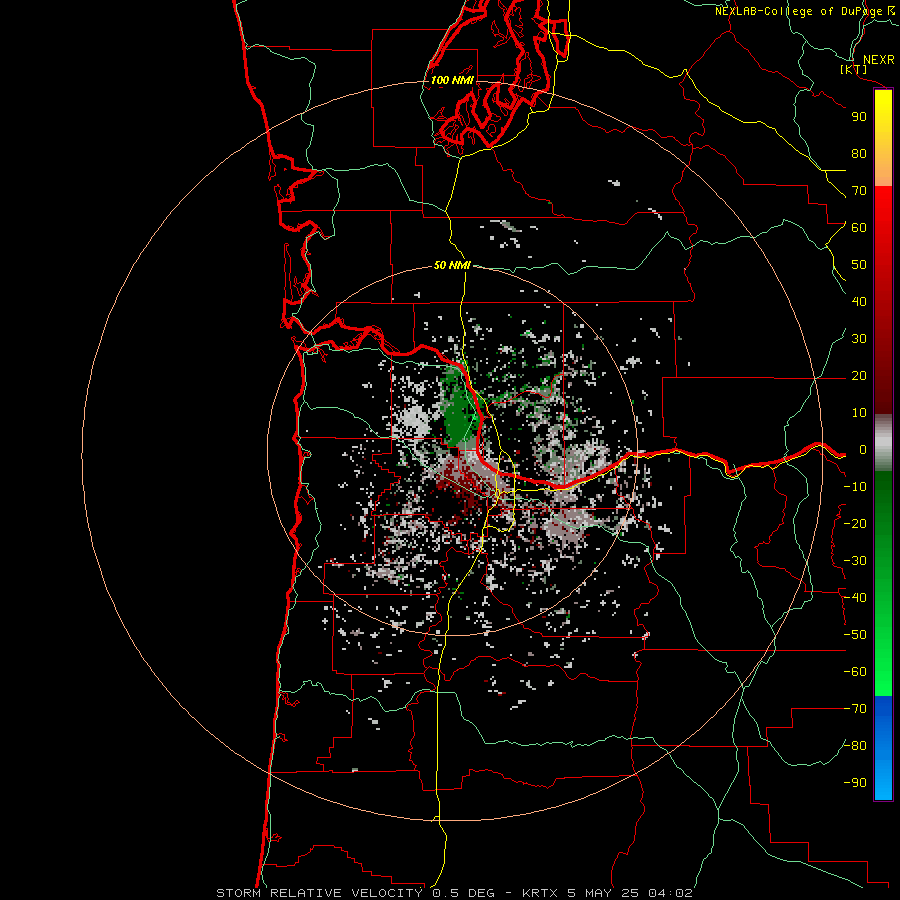Click the -70 value on velocity scale
Screen dimensions: 900x900
tap(855, 709)
